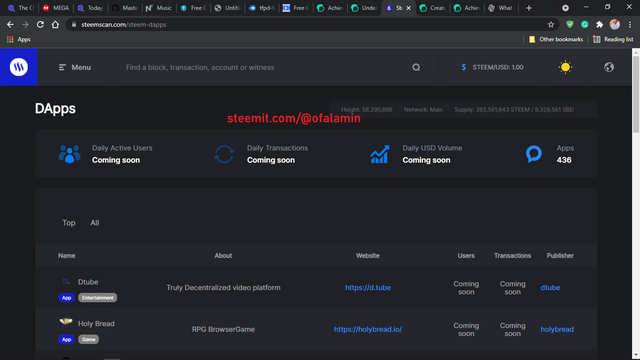Click the browser back arrow
Screen dimensions: 640x360
[10, 24]
